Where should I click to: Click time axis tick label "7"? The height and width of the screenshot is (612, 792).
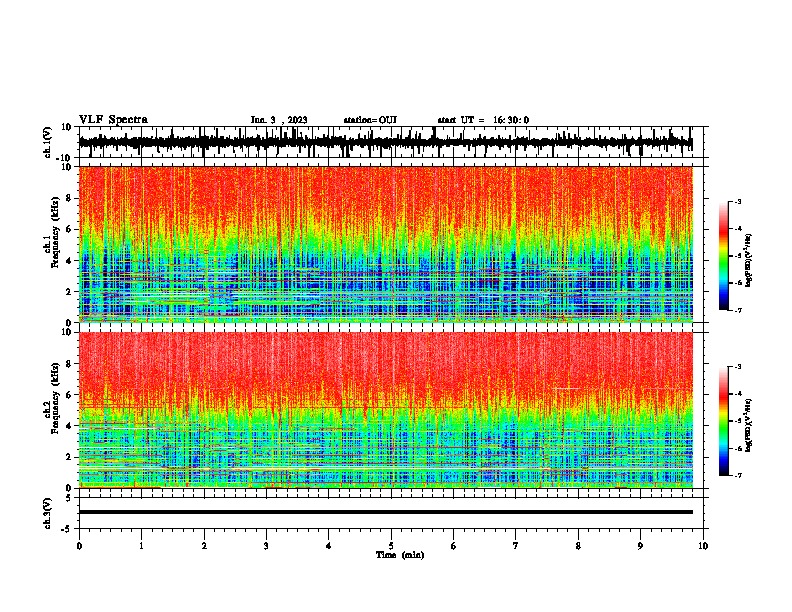[516, 546]
